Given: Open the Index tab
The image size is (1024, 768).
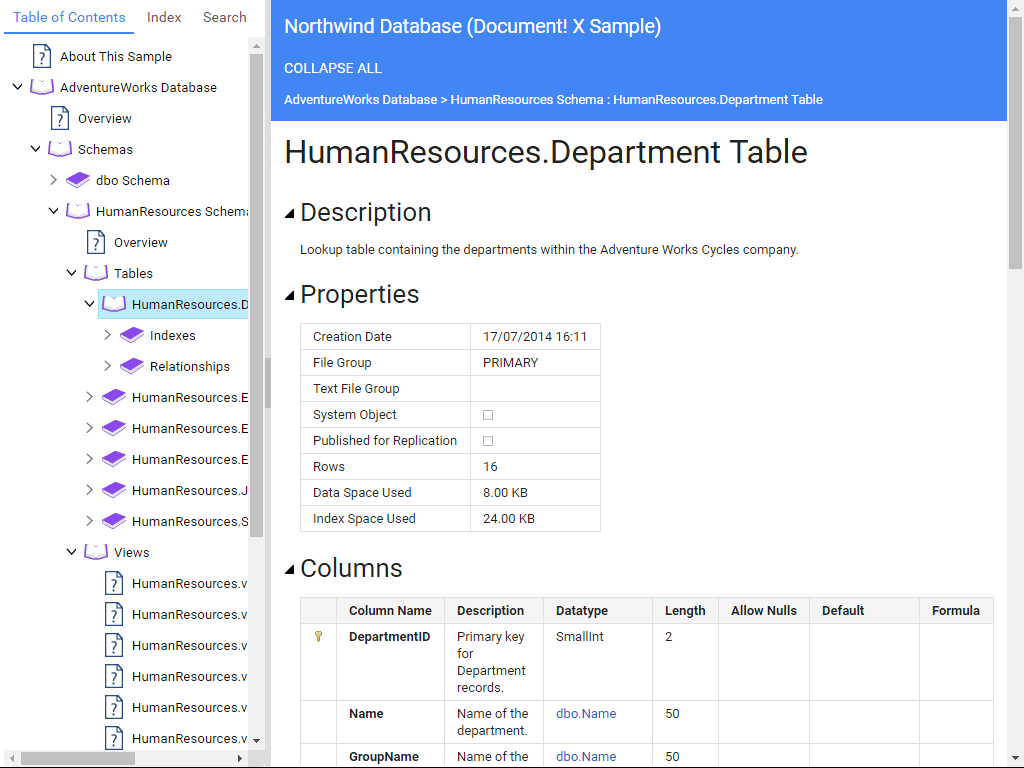Looking at the screenshot, I should [x=164, y=17].
